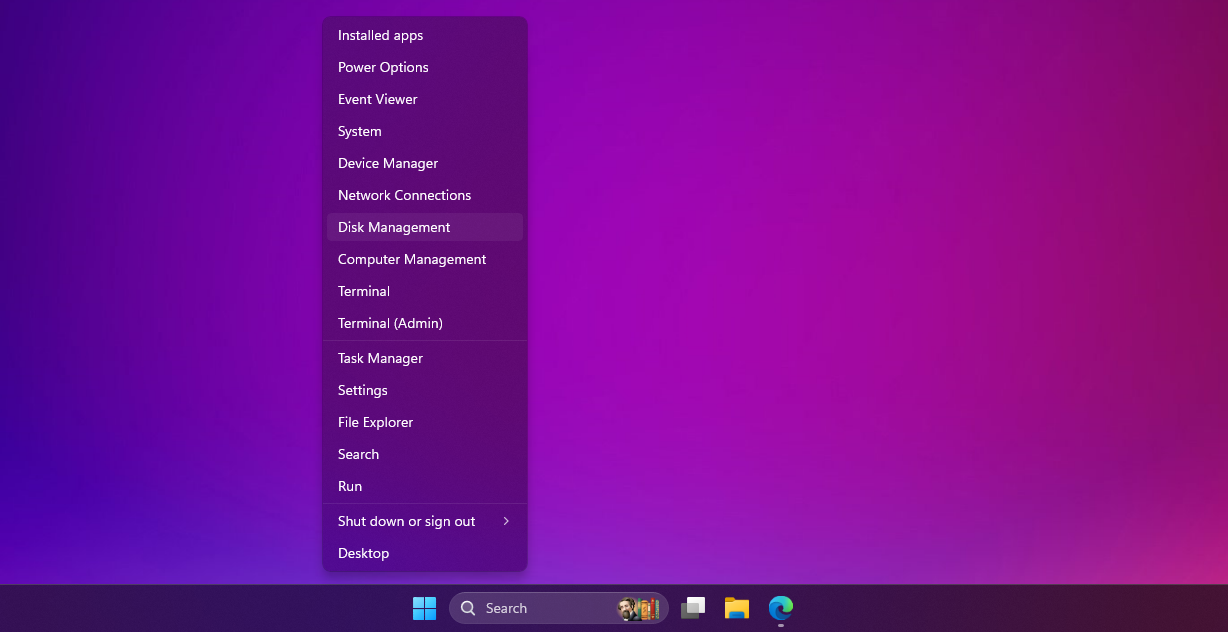Screen dimensions: 1228x632
Task: Open Settings from the power user menu
Action: (x=425, y=390)
